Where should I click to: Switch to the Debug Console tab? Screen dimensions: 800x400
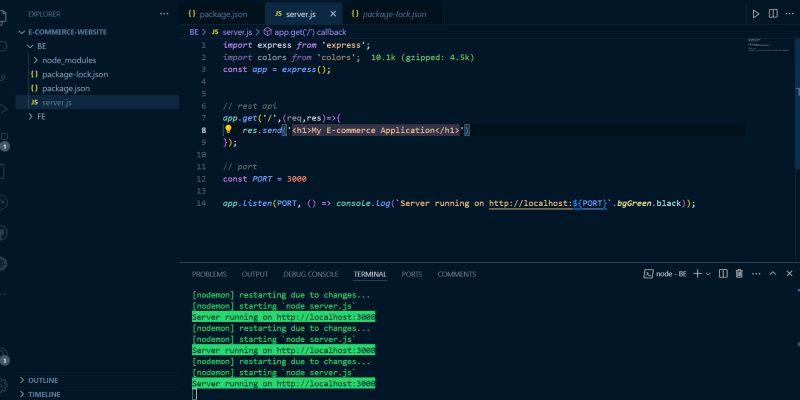click(x=310, y=274)
